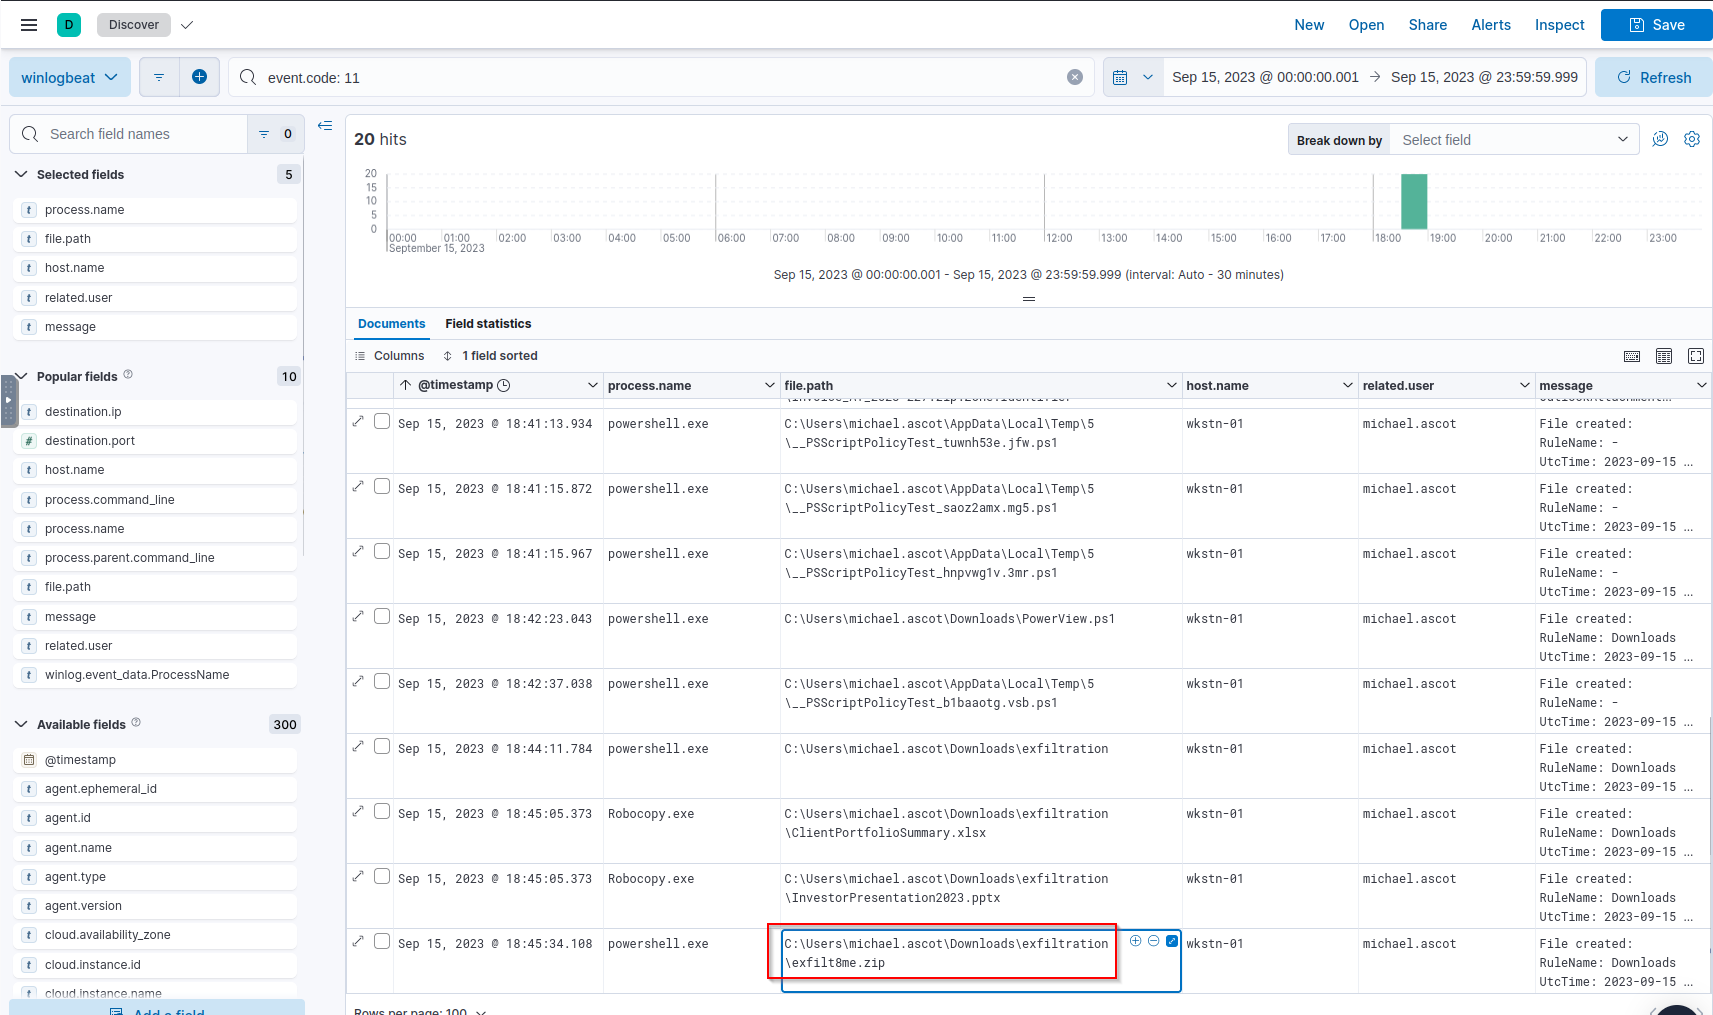Open the main hamburger navigation menu
The image size is (1713, 1015).
[29, 25]
